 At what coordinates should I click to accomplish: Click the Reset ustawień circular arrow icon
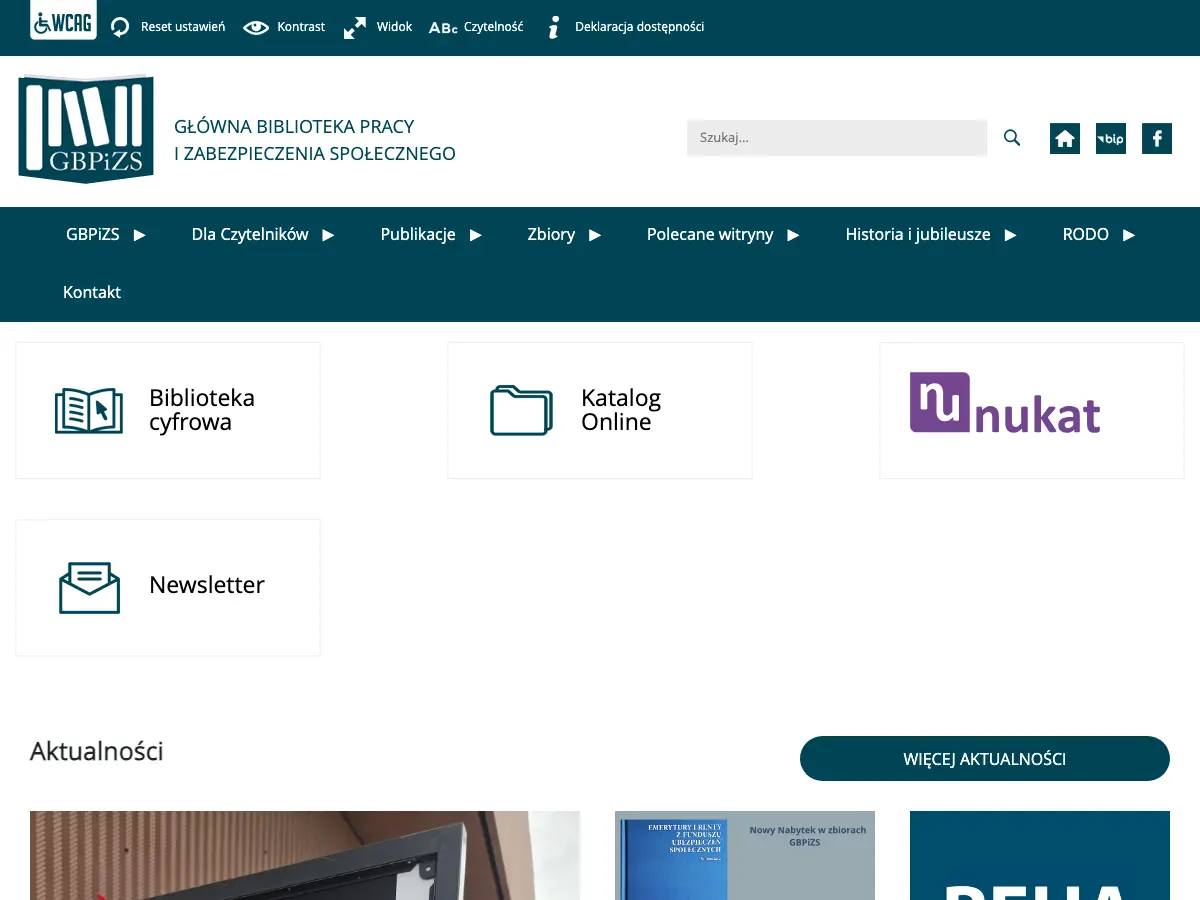click(x=120, y=27)
